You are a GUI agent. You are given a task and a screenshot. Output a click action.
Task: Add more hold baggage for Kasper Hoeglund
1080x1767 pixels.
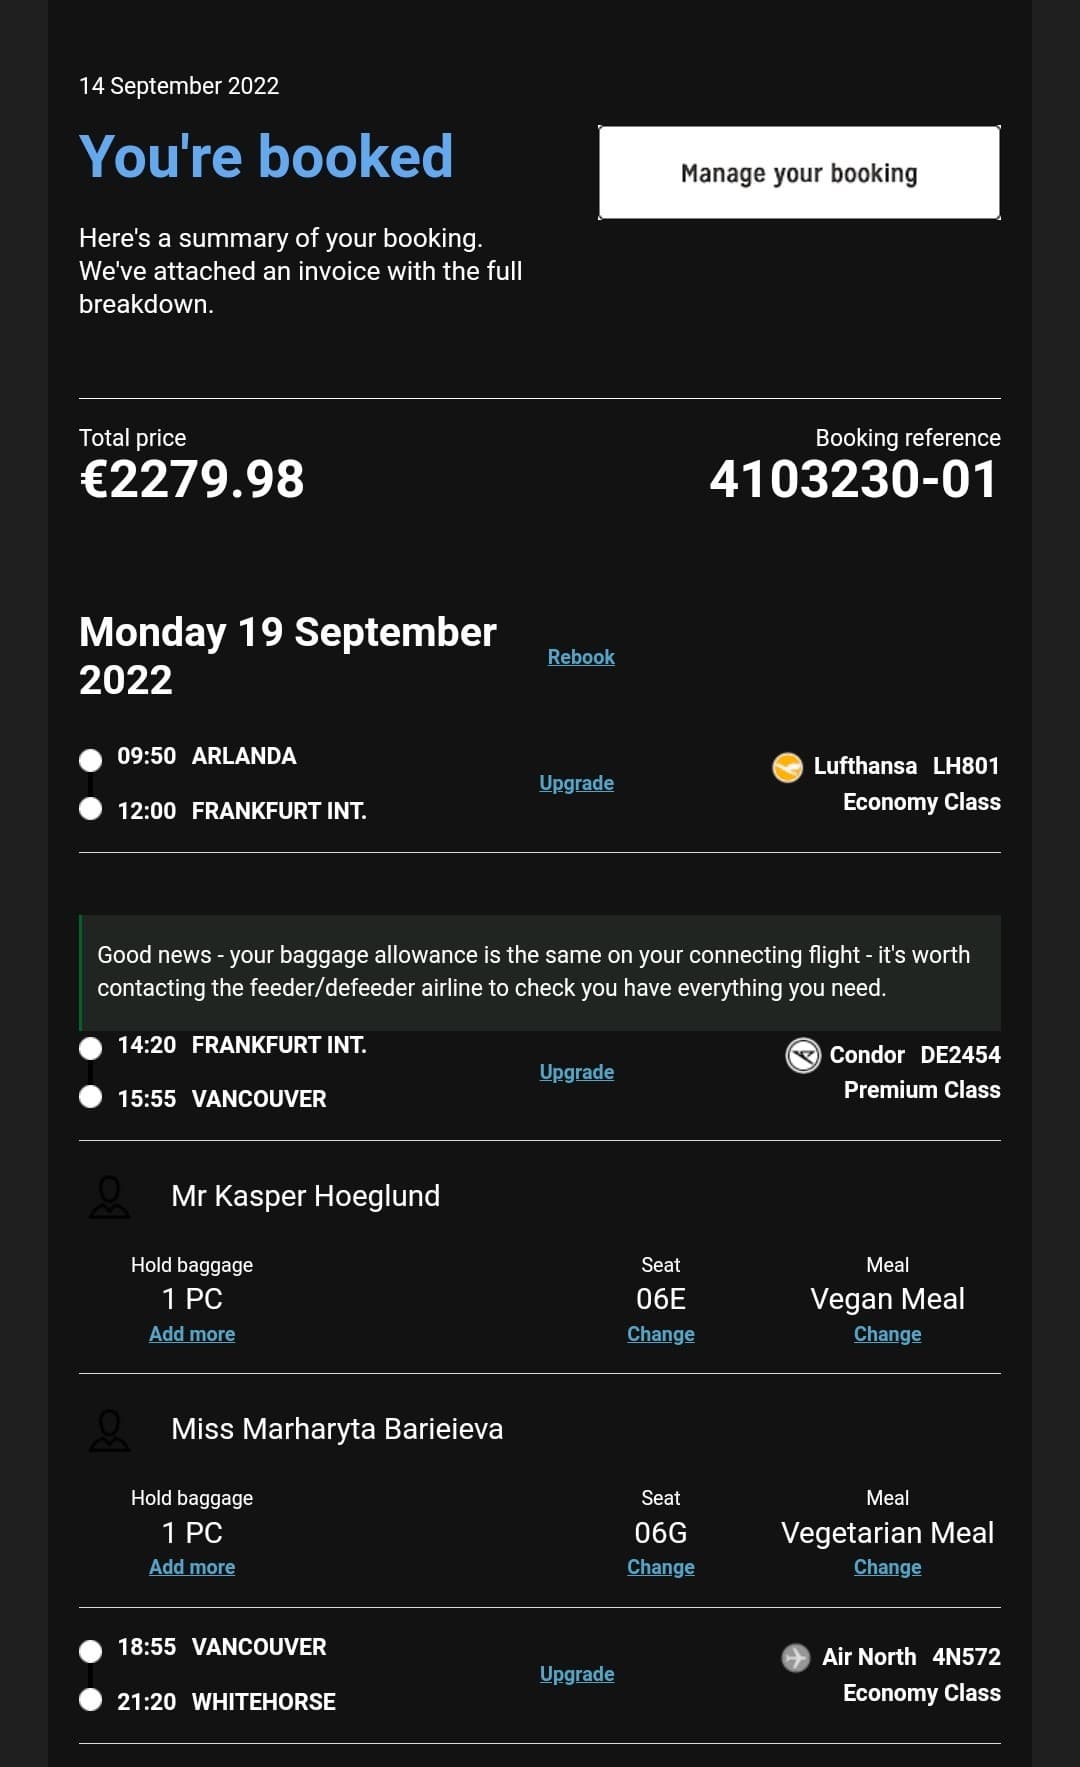(192, 1334)
